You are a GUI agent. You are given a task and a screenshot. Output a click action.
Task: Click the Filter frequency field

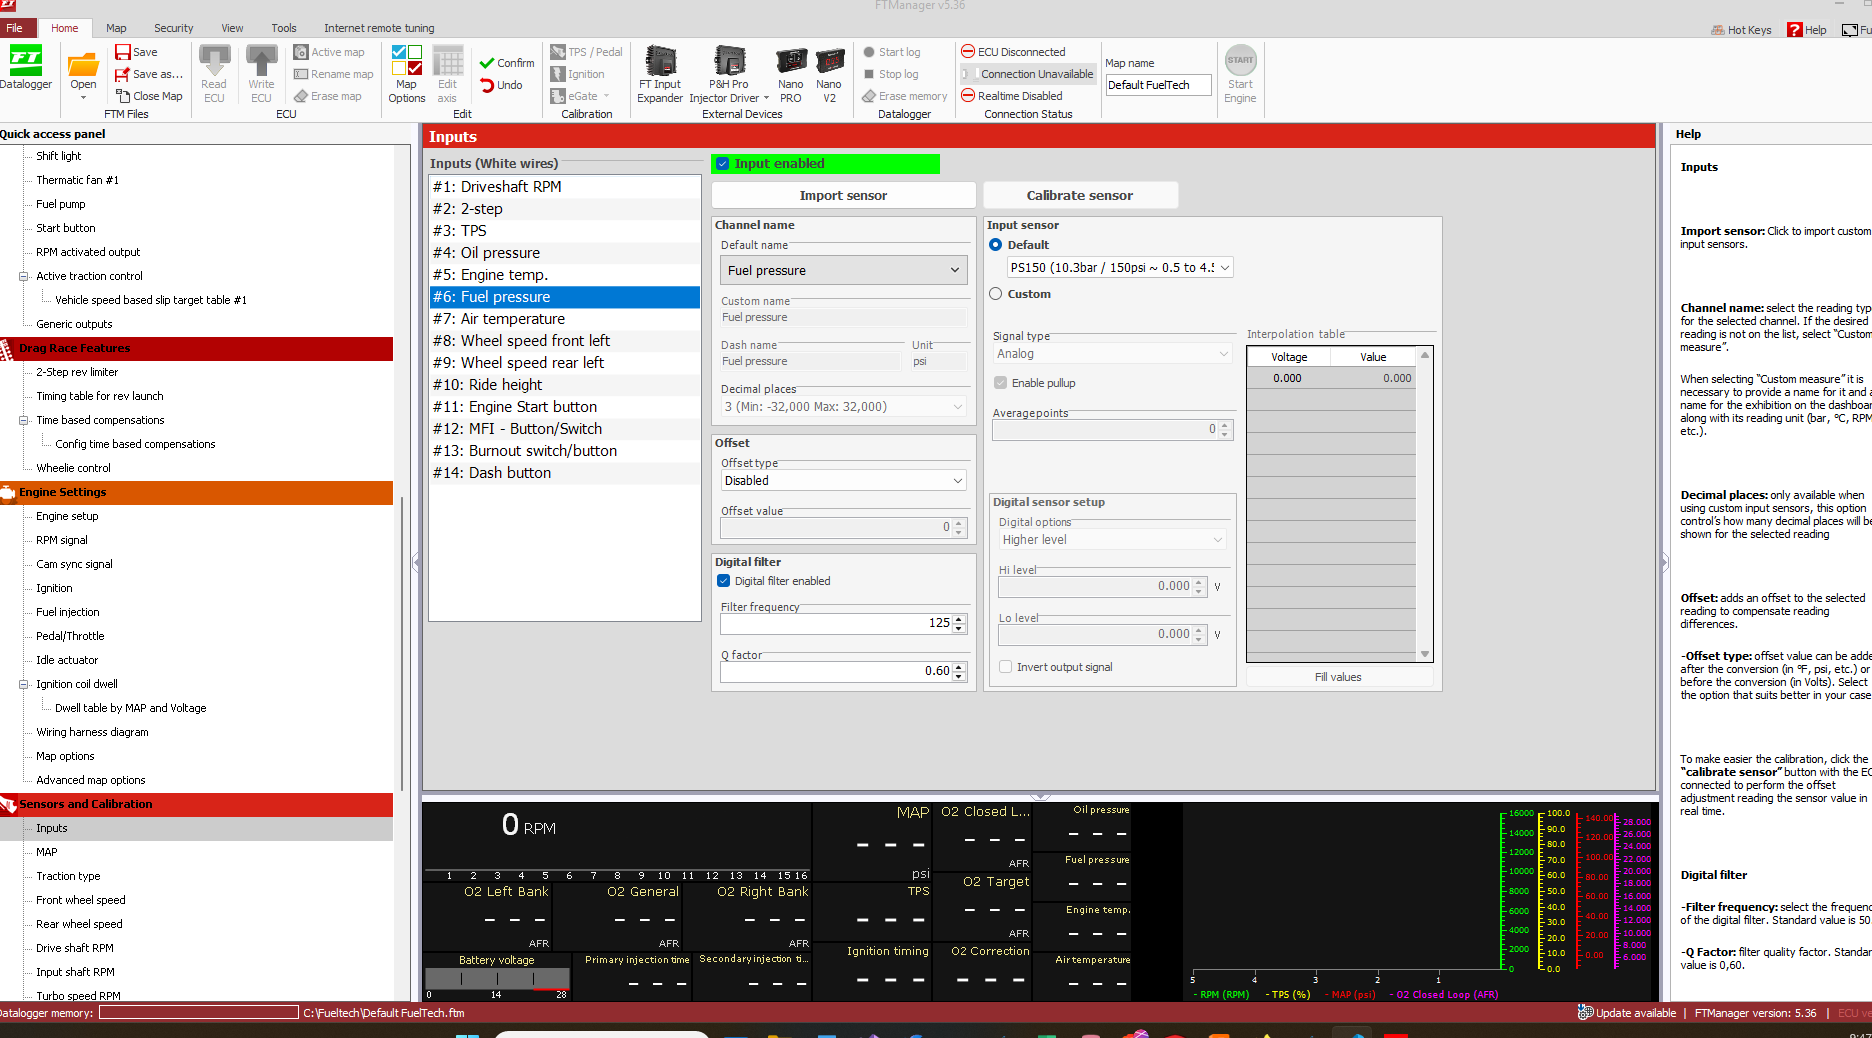[x=843, y=624]
